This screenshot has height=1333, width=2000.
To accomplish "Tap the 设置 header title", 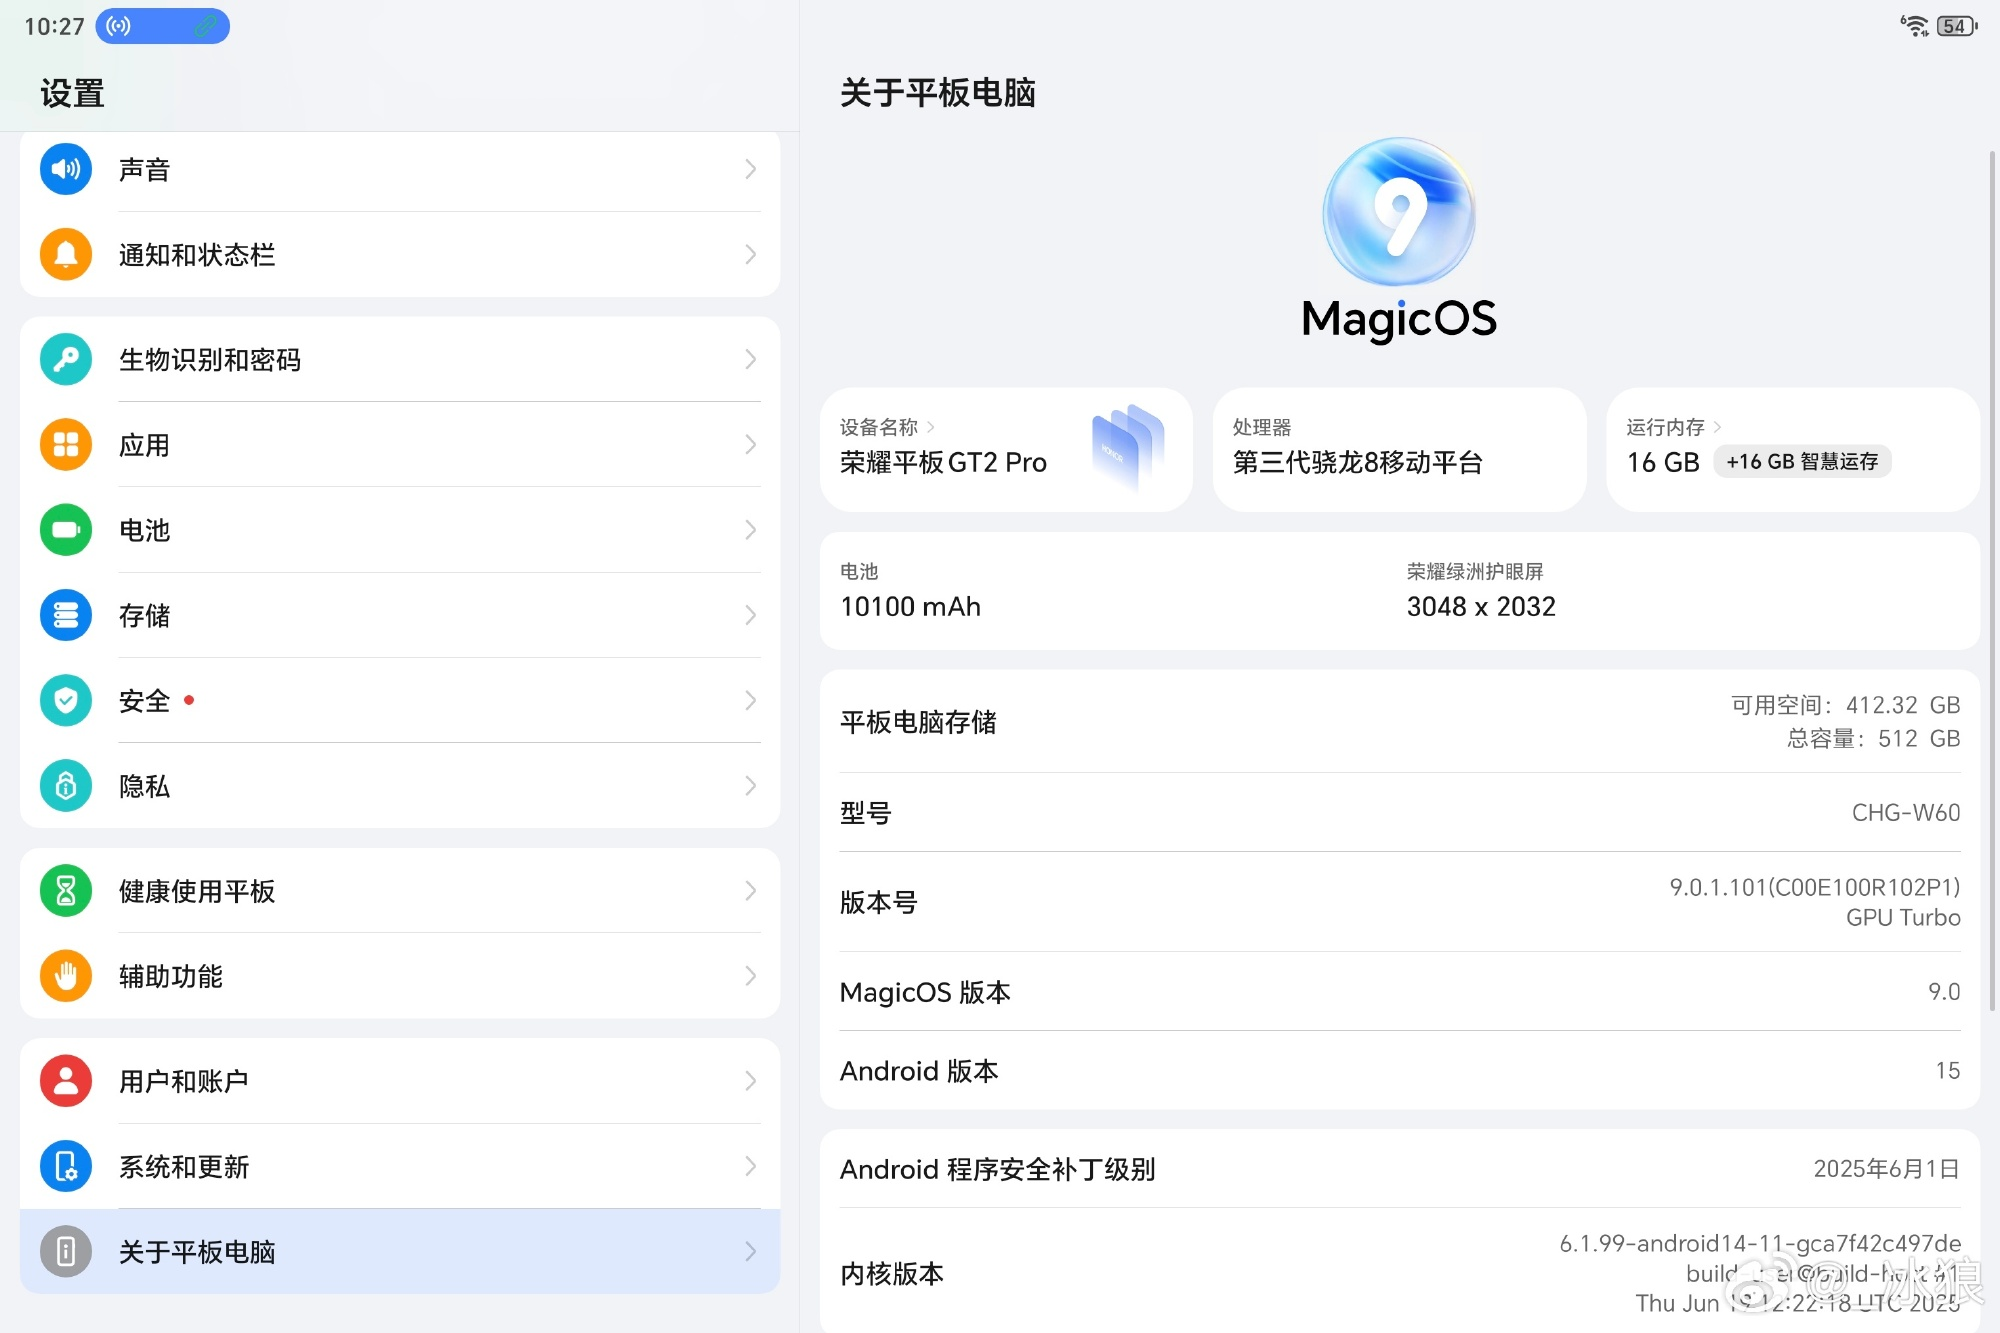I will pyautogui.click(x=72, y=93).
